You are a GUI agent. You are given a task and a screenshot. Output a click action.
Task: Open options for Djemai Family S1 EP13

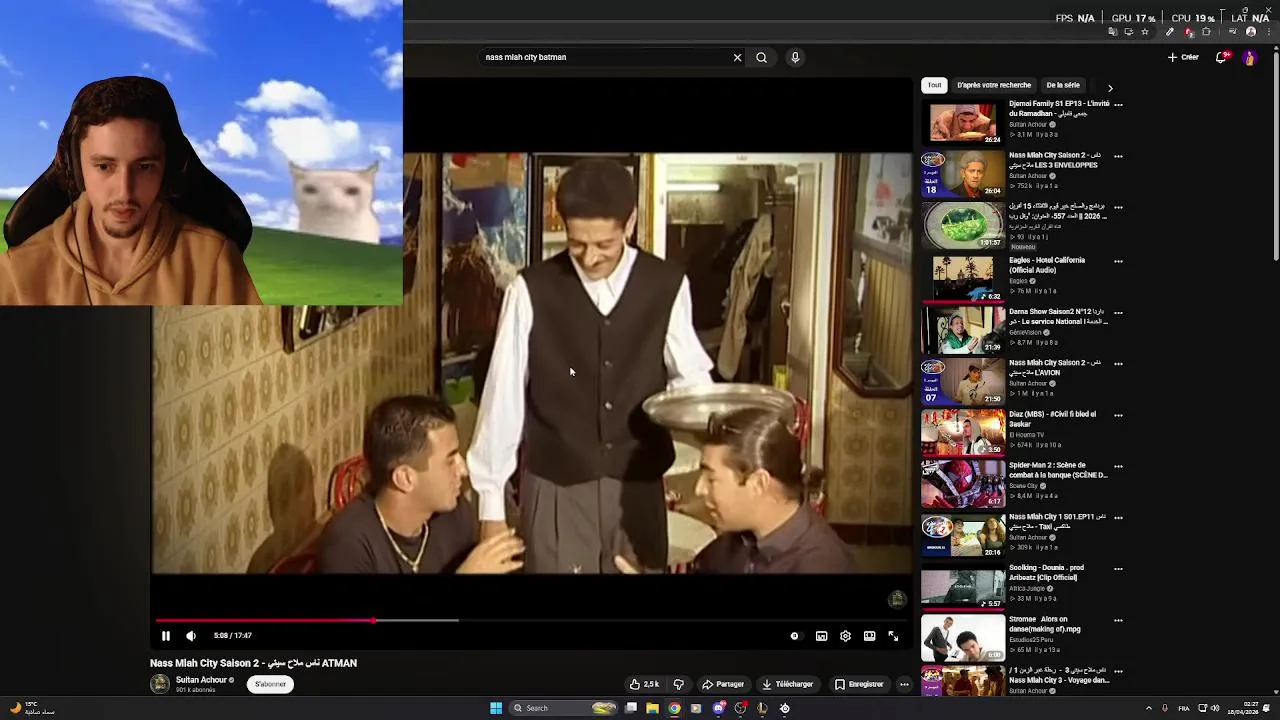pyautogui.click(x=1118, y=105)
